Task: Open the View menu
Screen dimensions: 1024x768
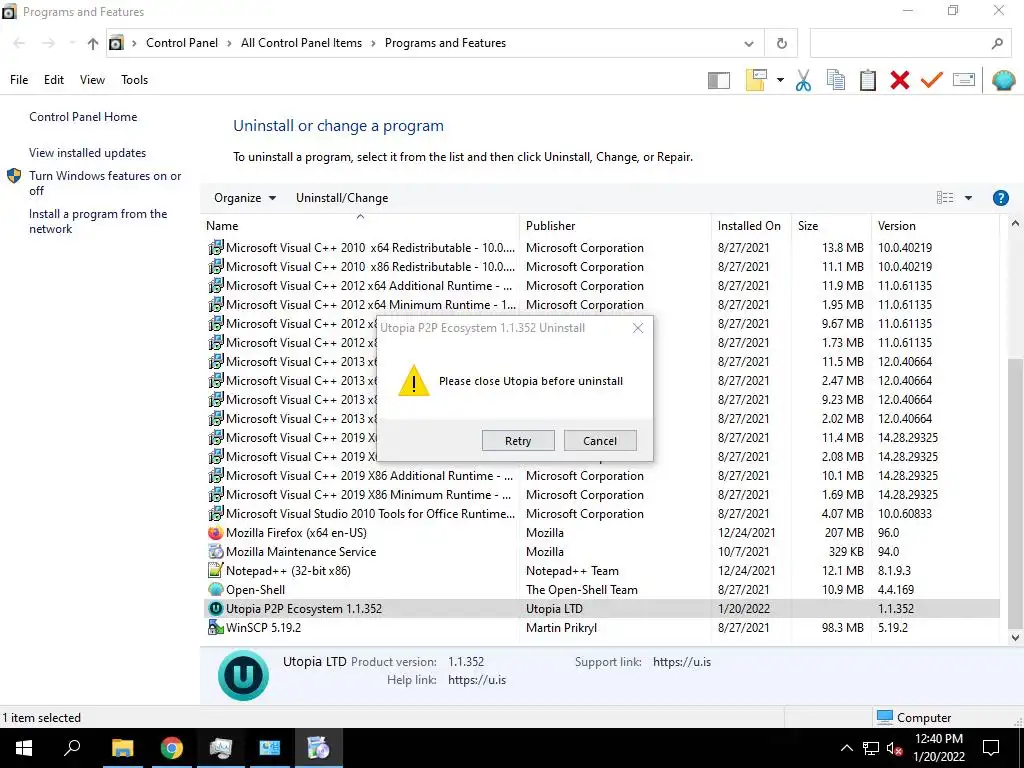Action: [x=92, y=80]
